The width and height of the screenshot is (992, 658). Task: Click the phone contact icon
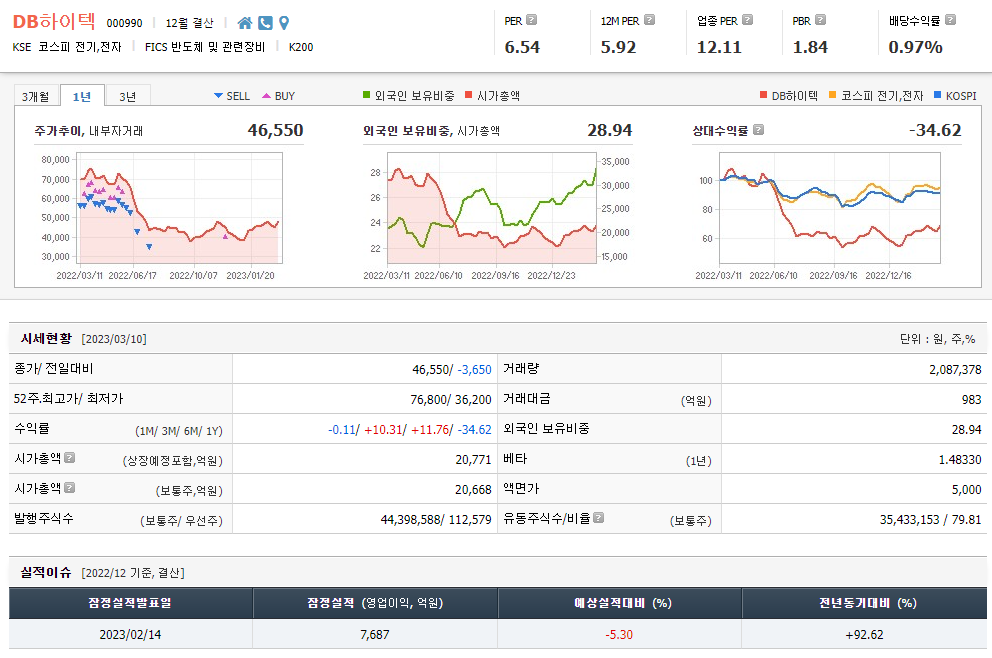[265, 23]
